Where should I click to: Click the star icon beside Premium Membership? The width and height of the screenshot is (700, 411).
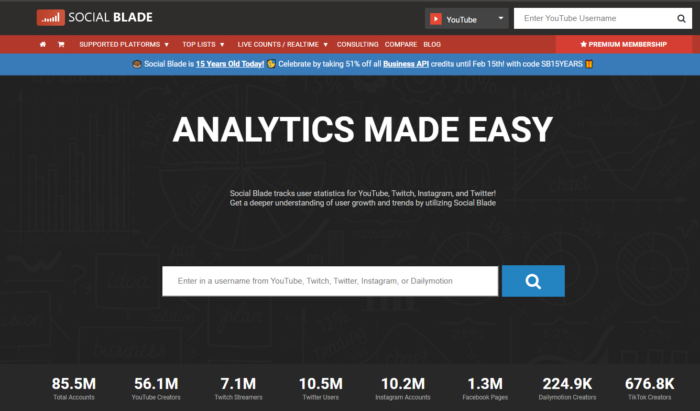[583, 44]
